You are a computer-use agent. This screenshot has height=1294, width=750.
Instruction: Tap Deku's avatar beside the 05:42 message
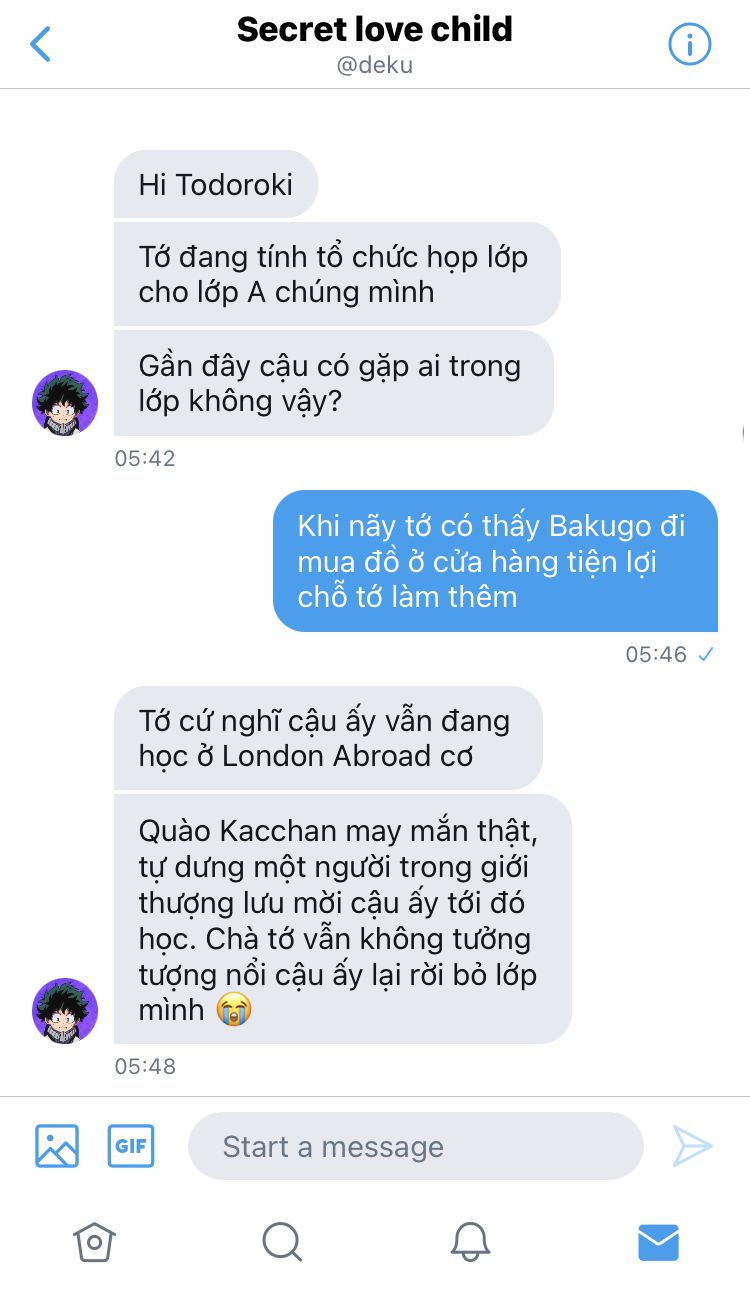click(x=65, y=402)
